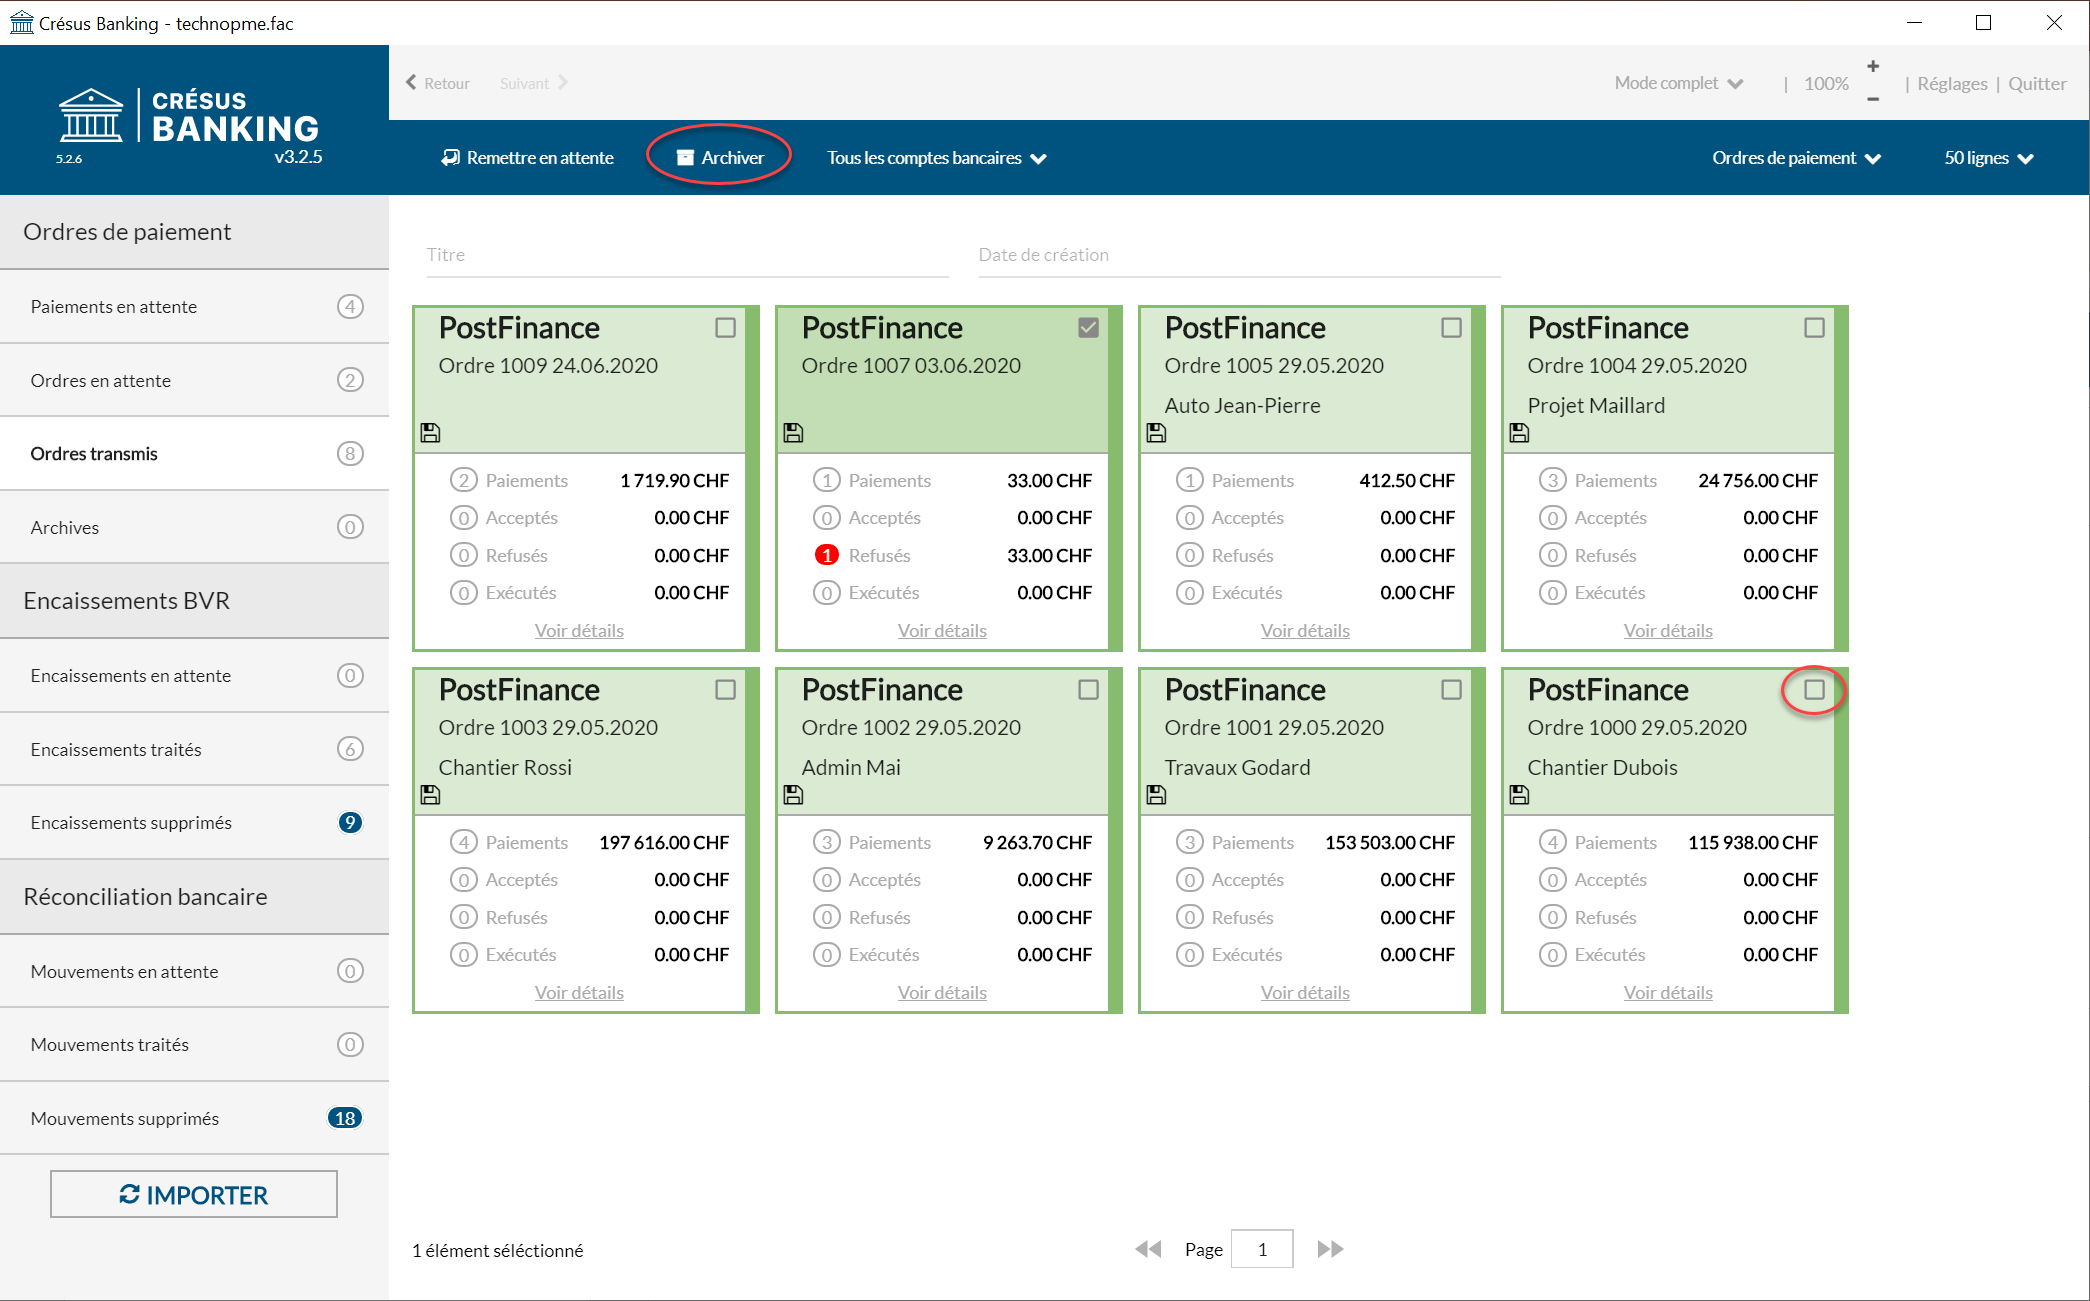
Task: Zoom out with the minus icon
Action: (1873, 99)
